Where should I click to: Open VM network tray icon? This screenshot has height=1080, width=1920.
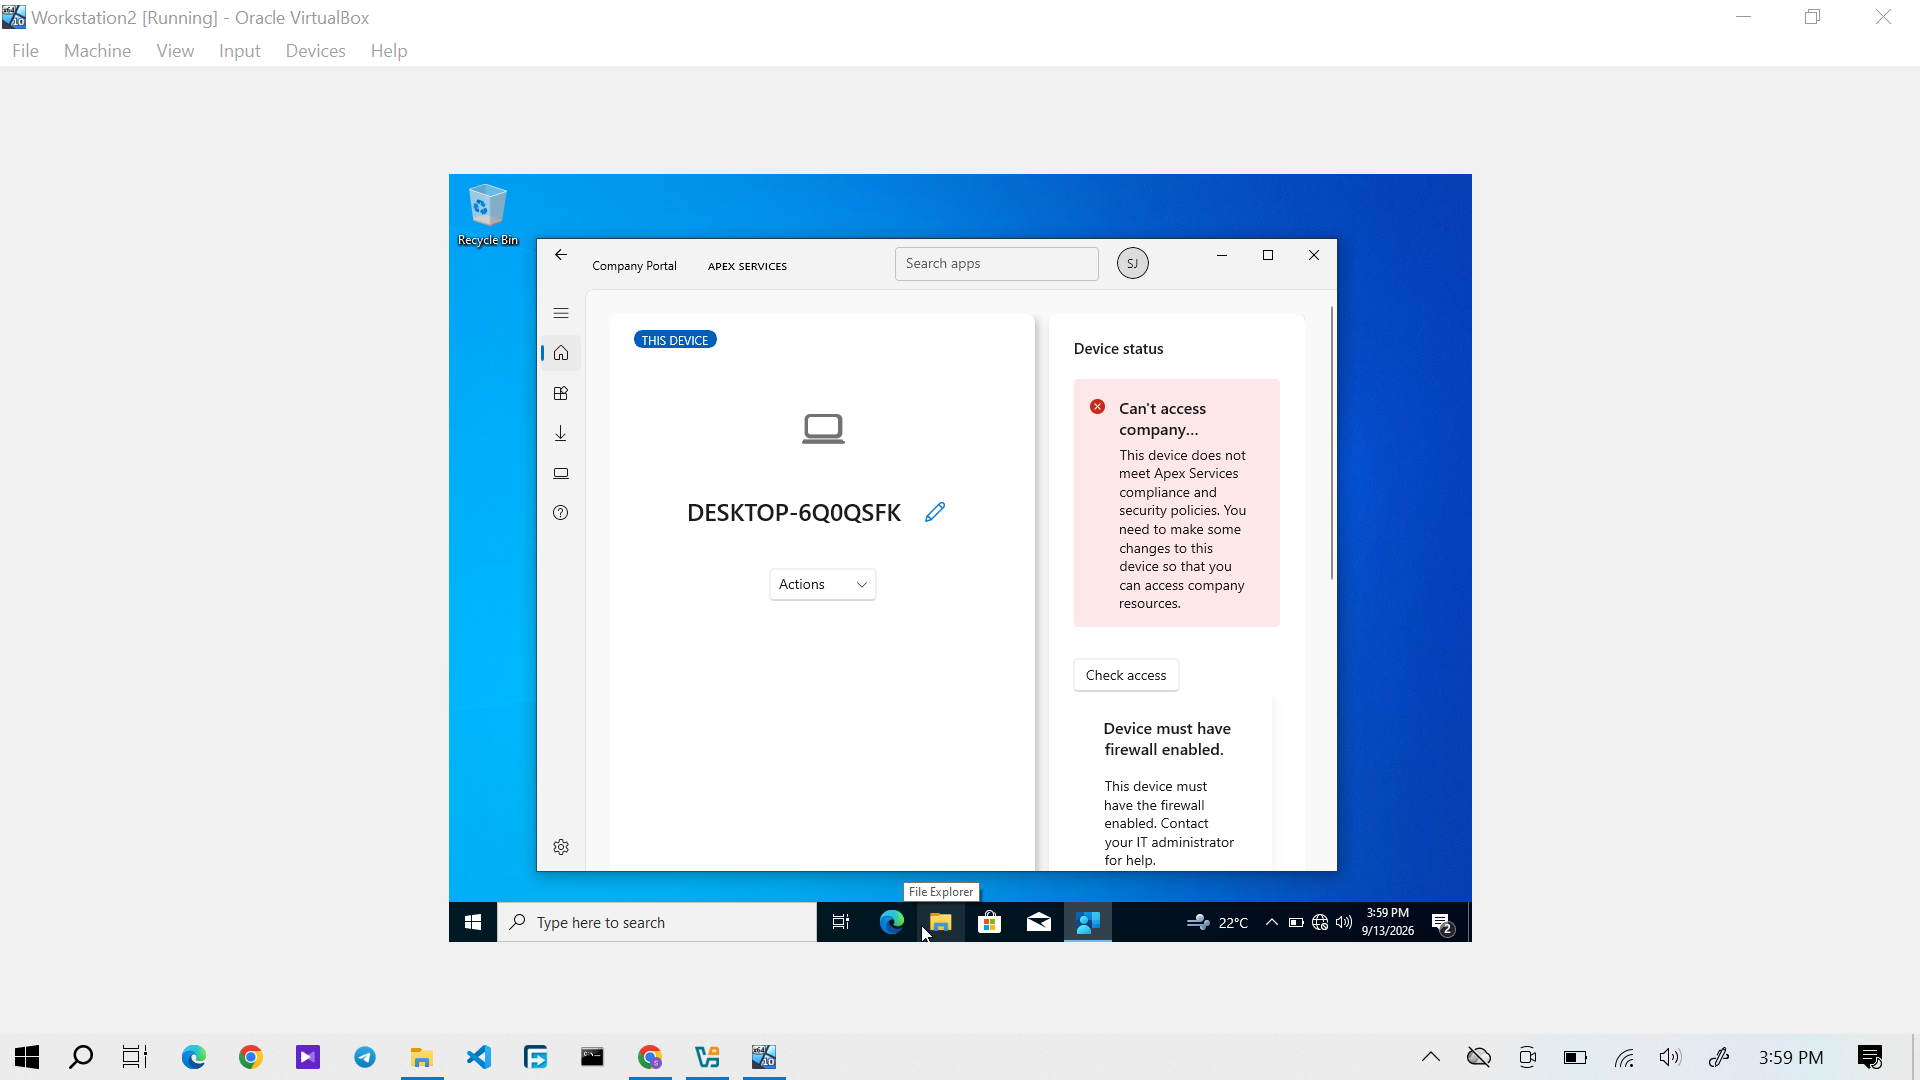[1320, 922]
